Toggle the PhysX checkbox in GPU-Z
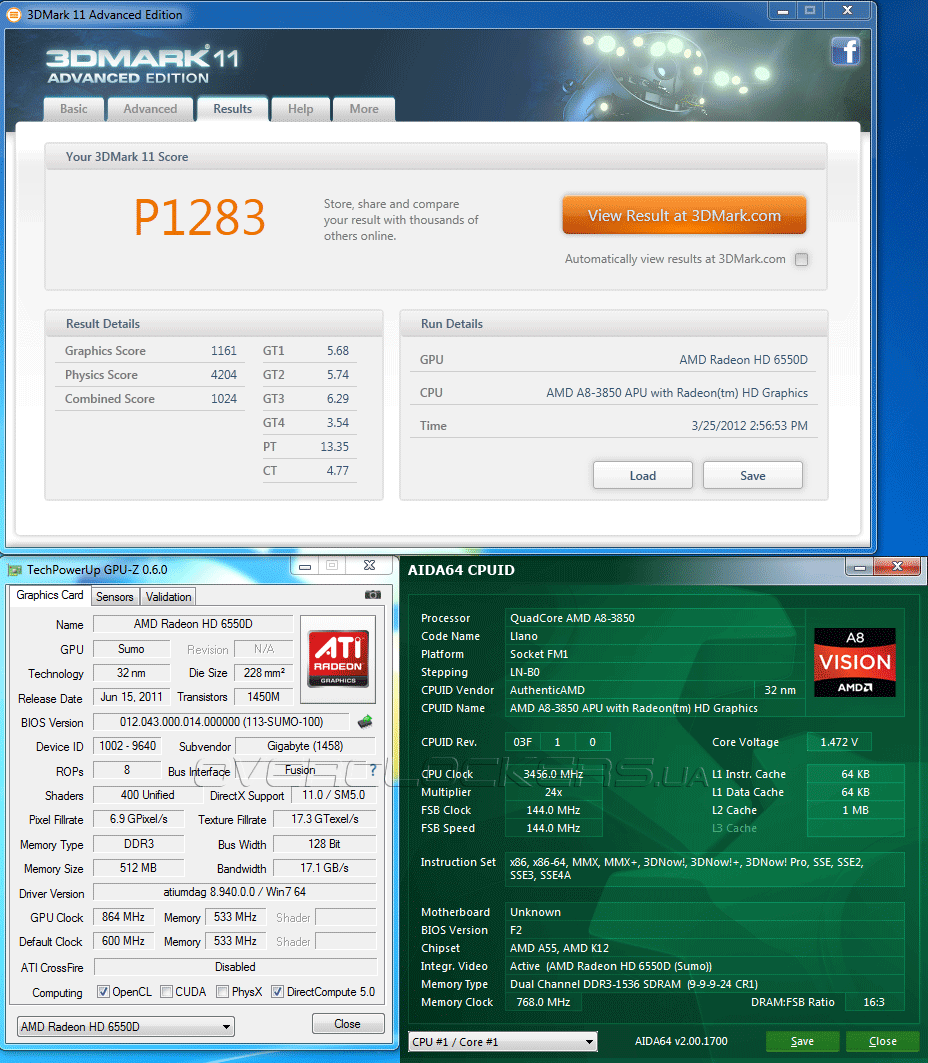 (x=222, y=992)
